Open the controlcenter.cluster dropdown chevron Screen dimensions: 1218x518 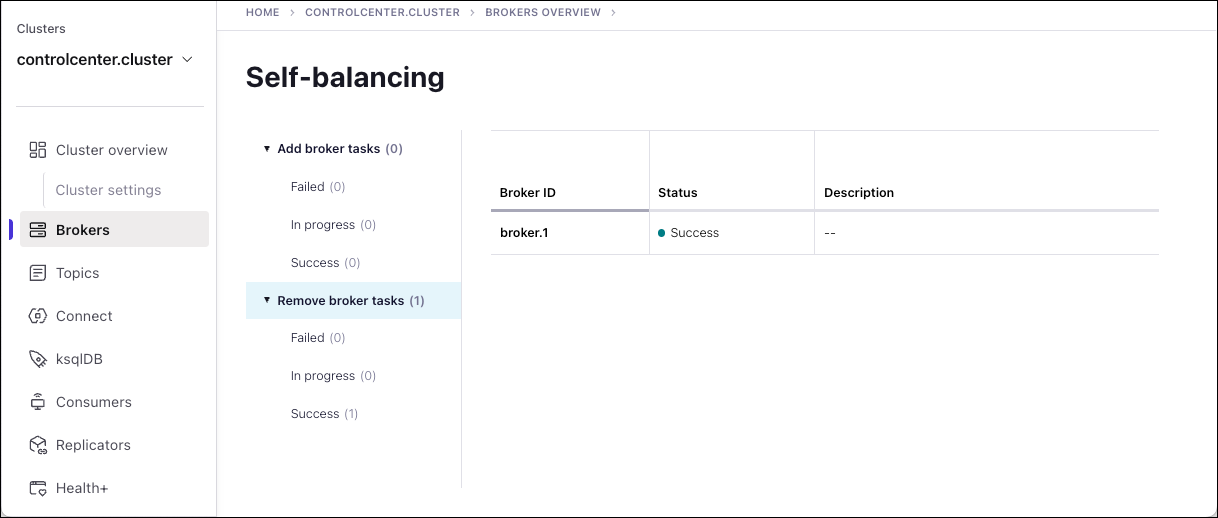click(x=187, y=60)
